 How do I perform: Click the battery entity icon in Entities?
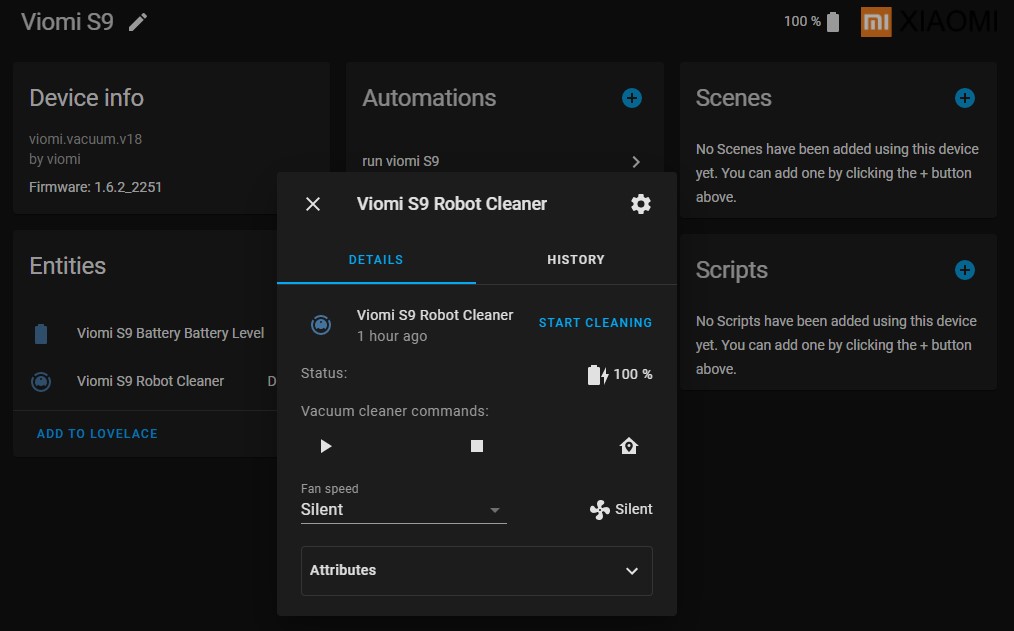(x=41, y=334)
